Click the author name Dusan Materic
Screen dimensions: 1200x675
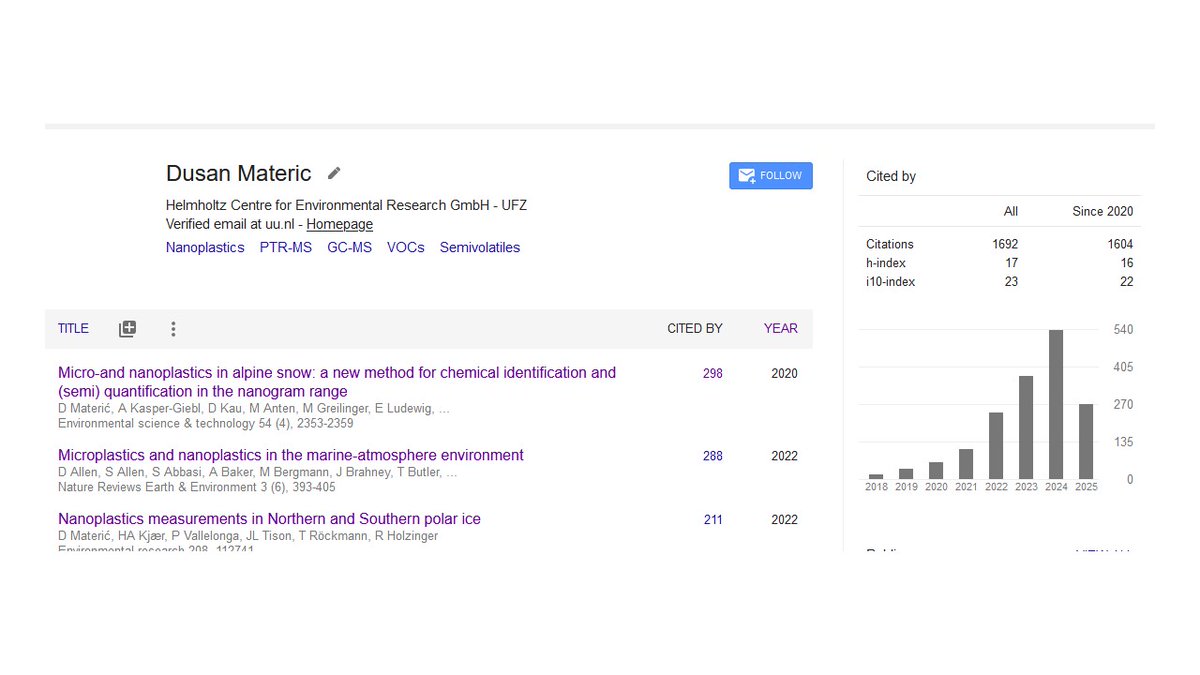(x=239, y=173)
